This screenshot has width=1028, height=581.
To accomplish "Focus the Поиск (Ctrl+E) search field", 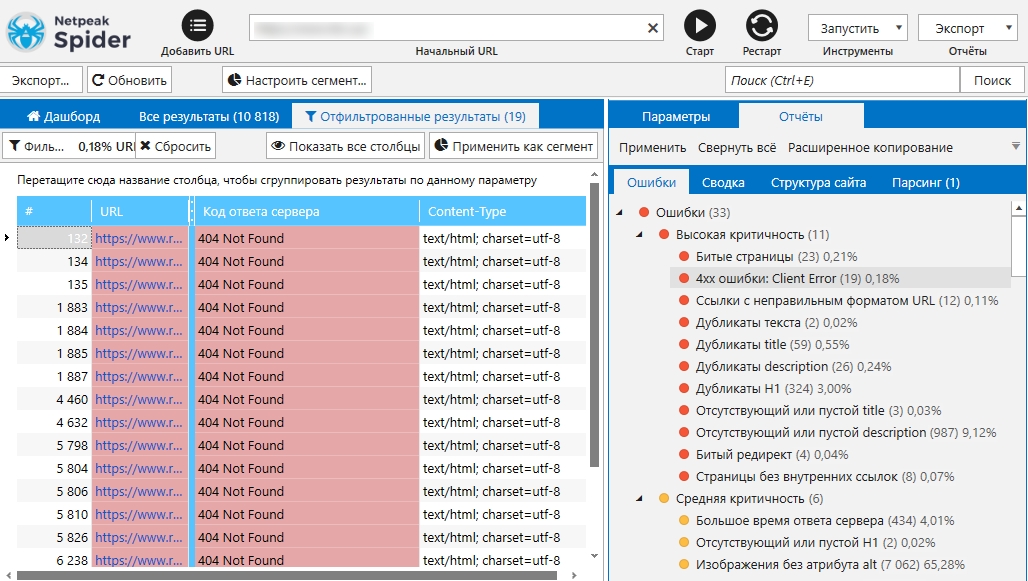I will 841,80.
